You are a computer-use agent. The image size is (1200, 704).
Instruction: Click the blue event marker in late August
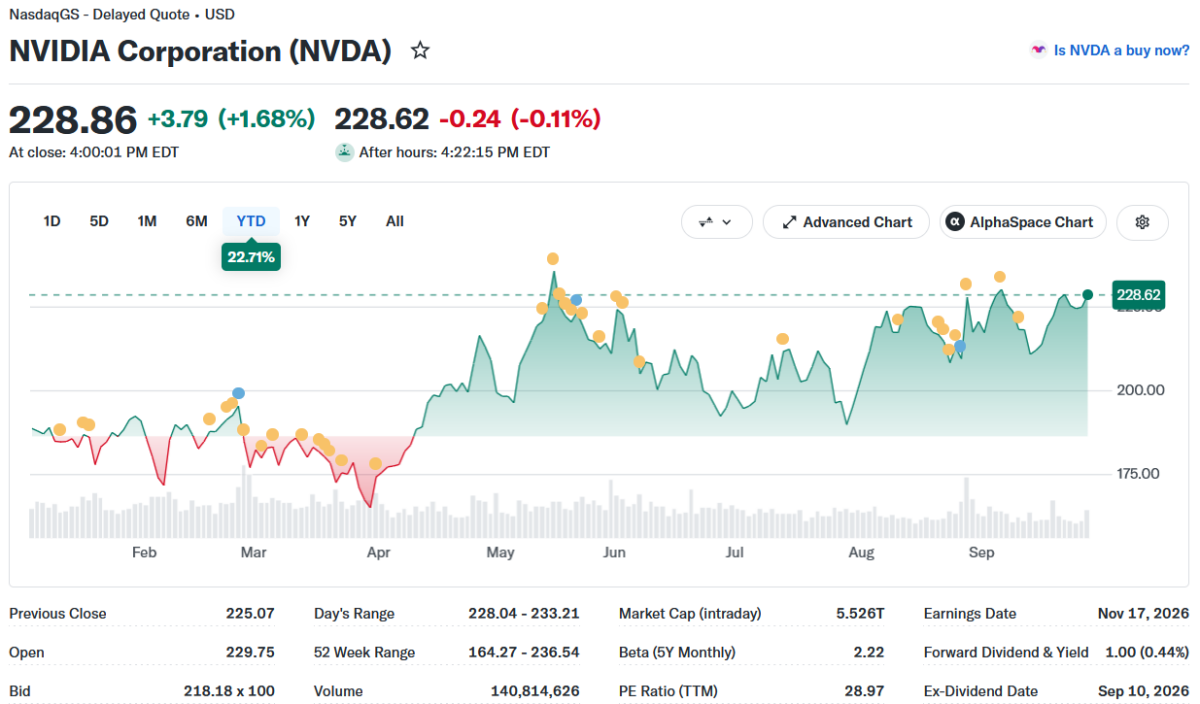(960, 346)
